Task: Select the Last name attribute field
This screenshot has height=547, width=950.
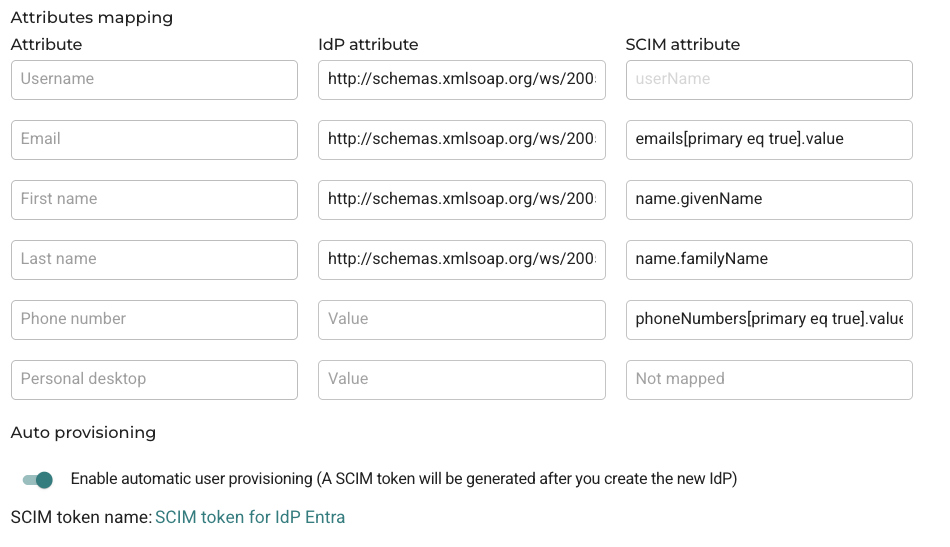Action: coord(154,260)
